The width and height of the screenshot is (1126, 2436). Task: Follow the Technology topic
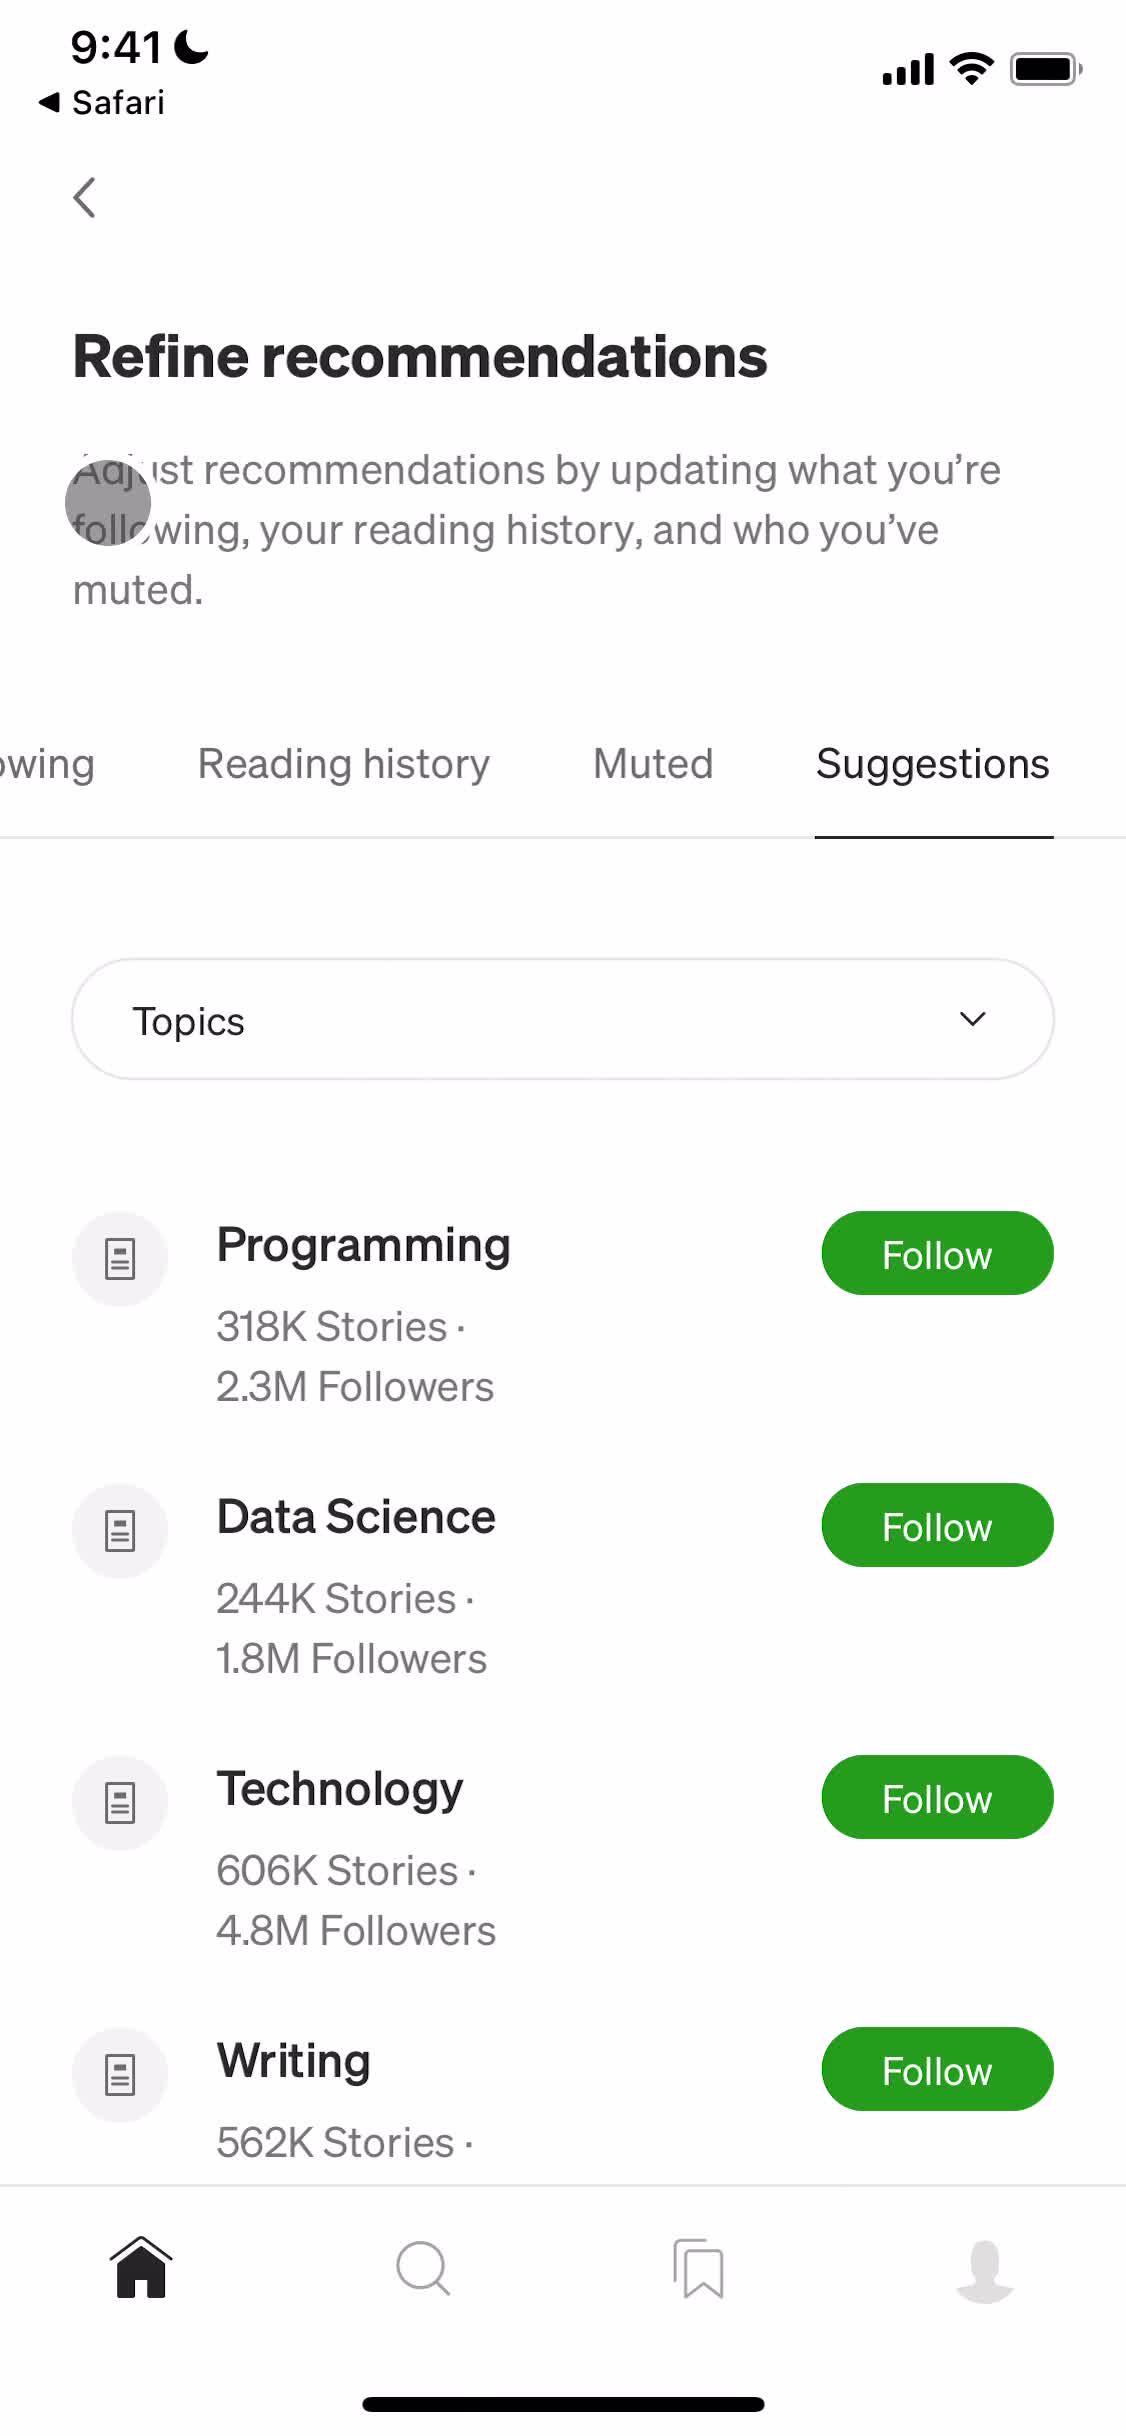point(937,1798)
